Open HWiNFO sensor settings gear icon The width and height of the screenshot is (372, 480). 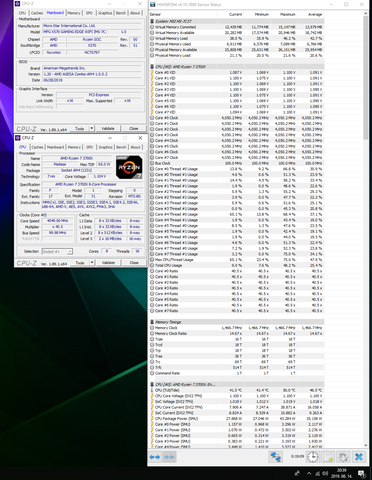point(343,457)
